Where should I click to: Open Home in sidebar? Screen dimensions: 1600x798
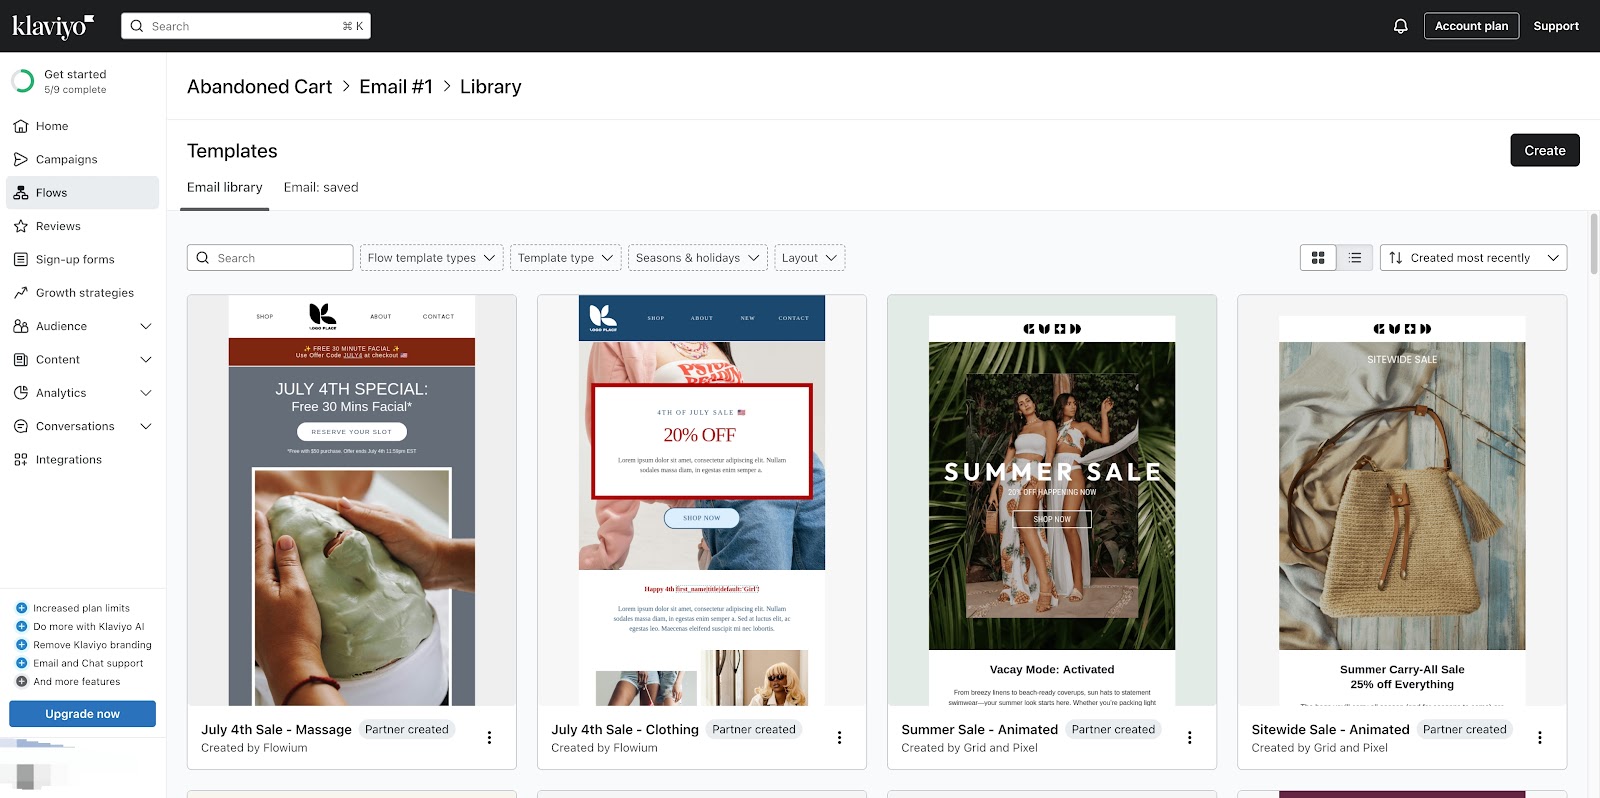pyautogui.click(x=82, y=126)
